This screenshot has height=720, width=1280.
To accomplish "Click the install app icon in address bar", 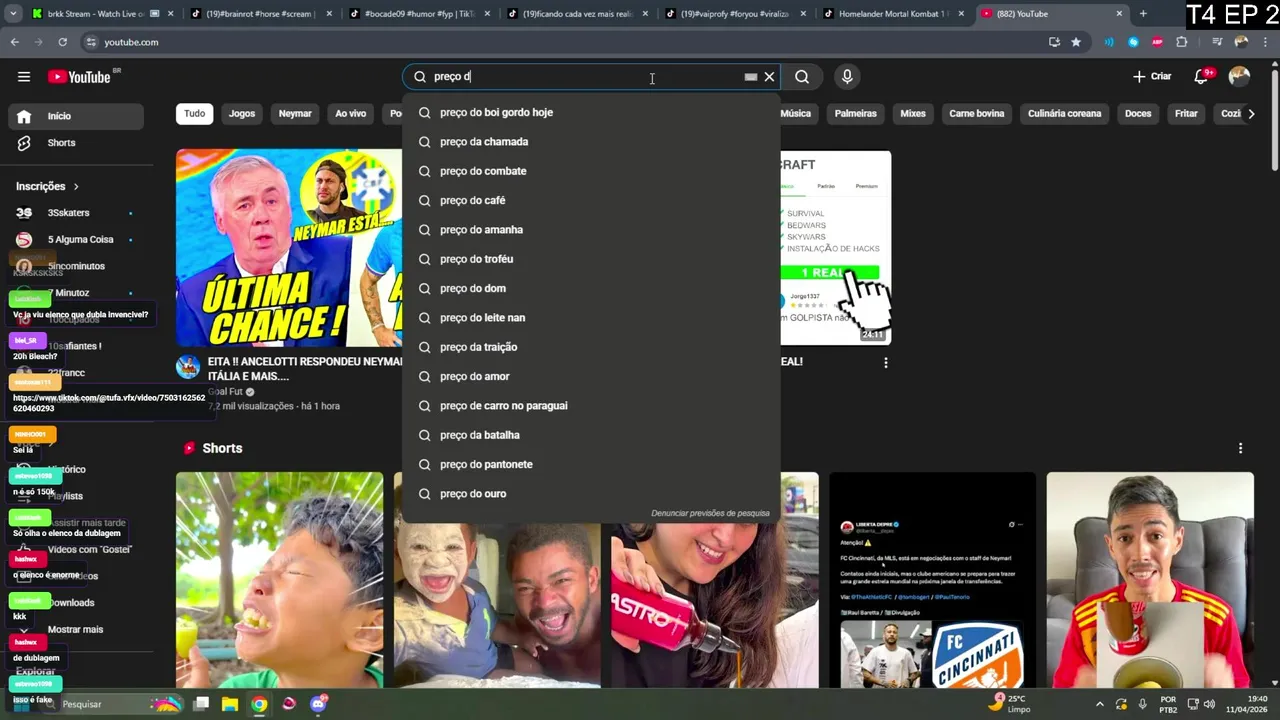I will [x=1054, y=42].
